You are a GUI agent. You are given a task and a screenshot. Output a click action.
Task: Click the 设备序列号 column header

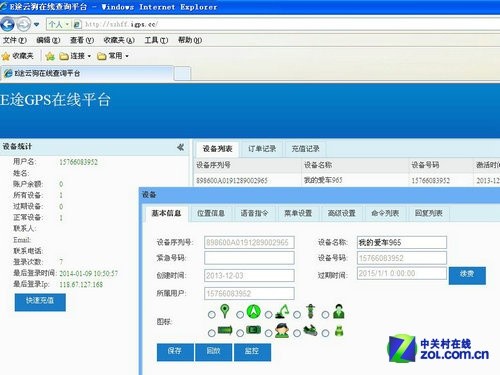pos(248,165)
